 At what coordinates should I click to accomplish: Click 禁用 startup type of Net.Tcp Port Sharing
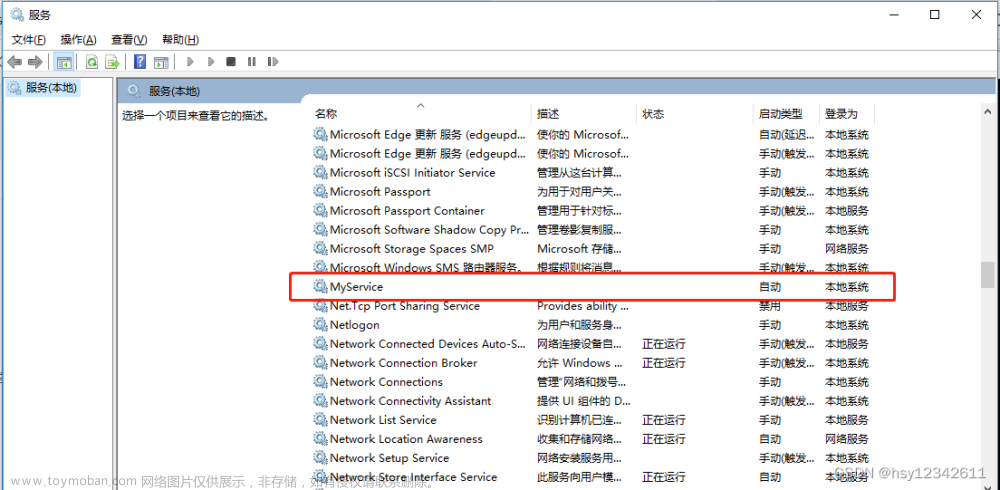(770, 306)
